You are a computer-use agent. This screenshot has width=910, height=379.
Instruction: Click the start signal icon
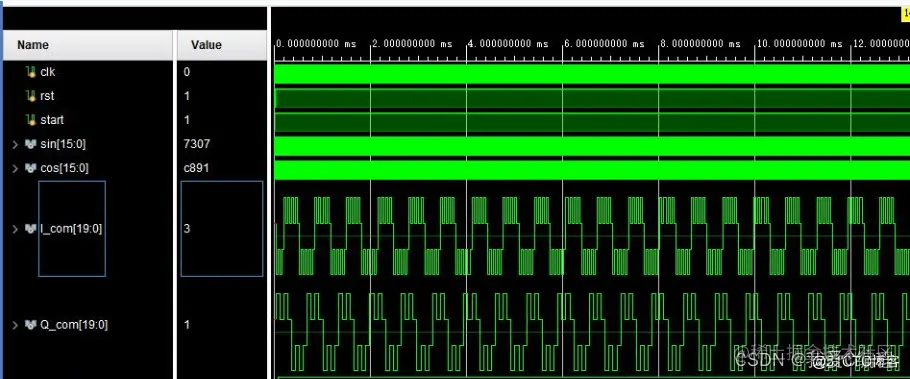(31, 120)
